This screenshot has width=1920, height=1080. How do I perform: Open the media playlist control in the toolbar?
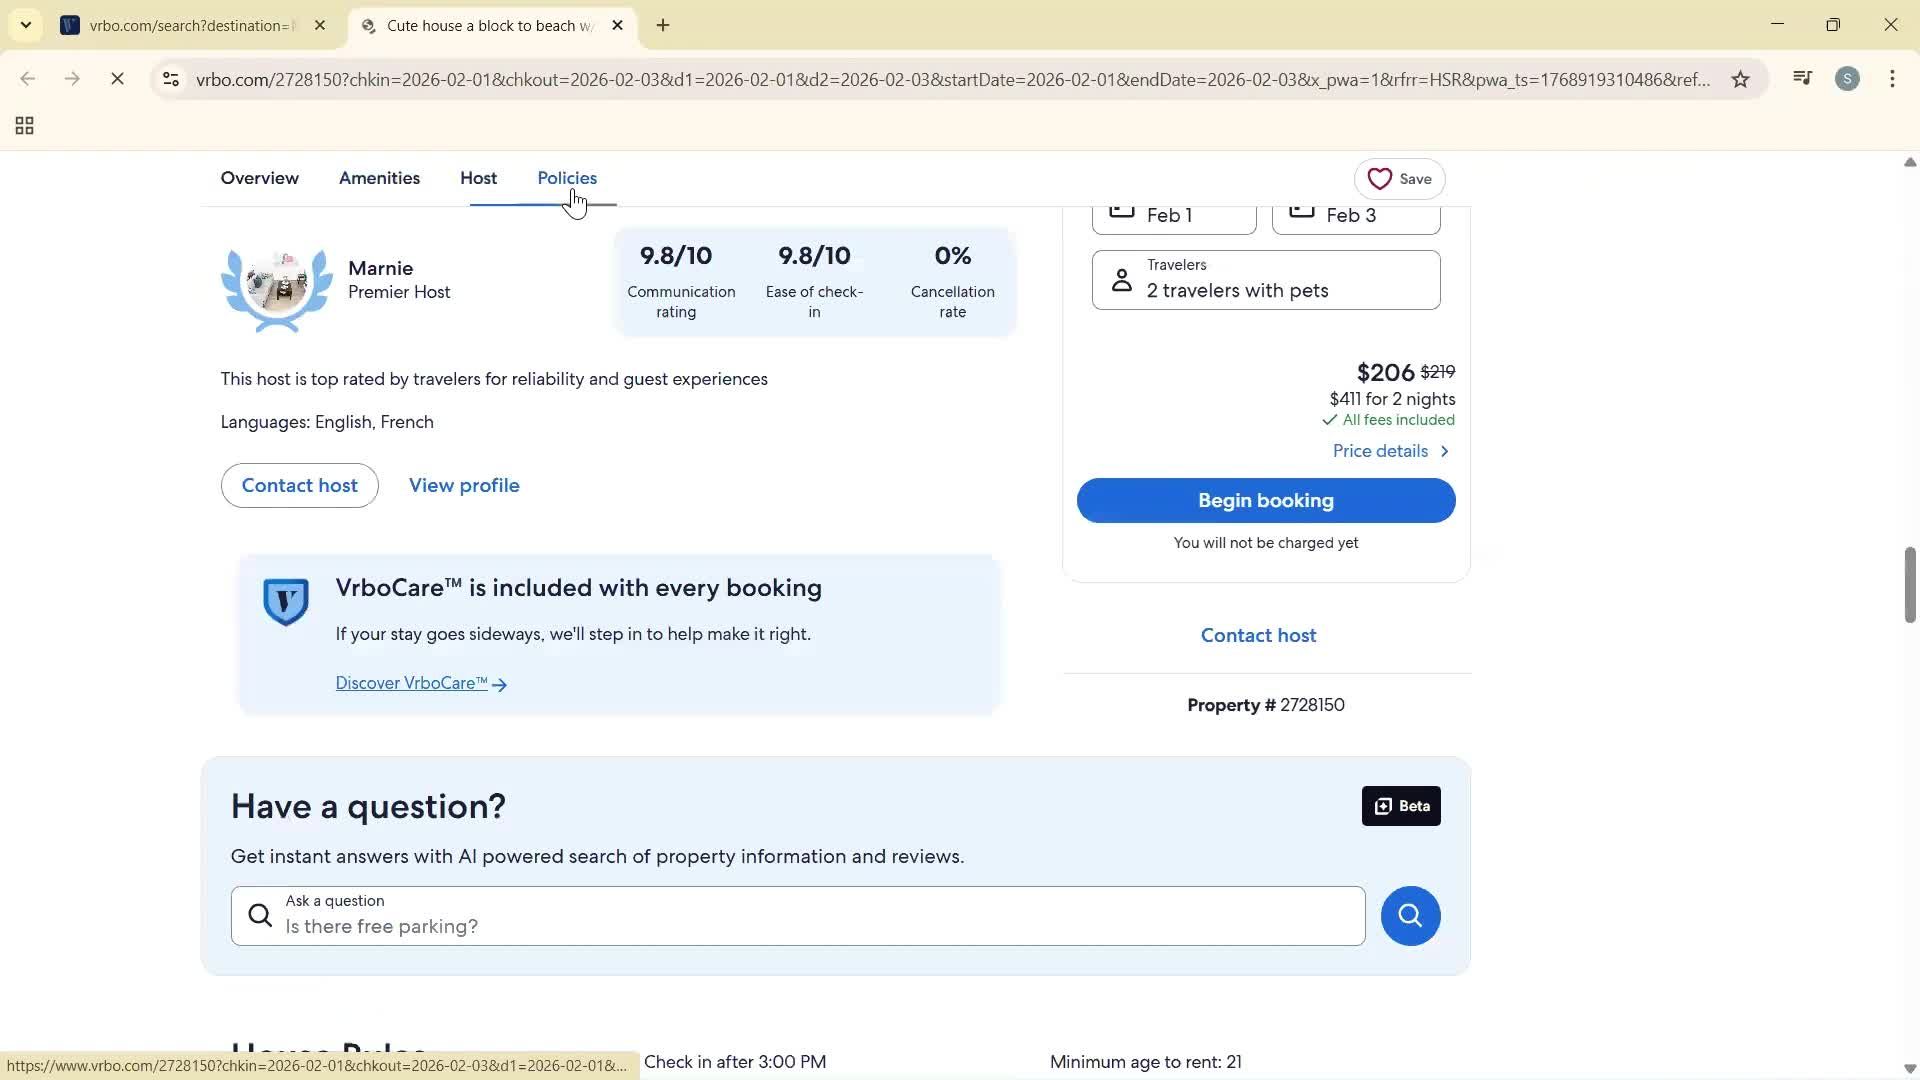coord(1802,78)
